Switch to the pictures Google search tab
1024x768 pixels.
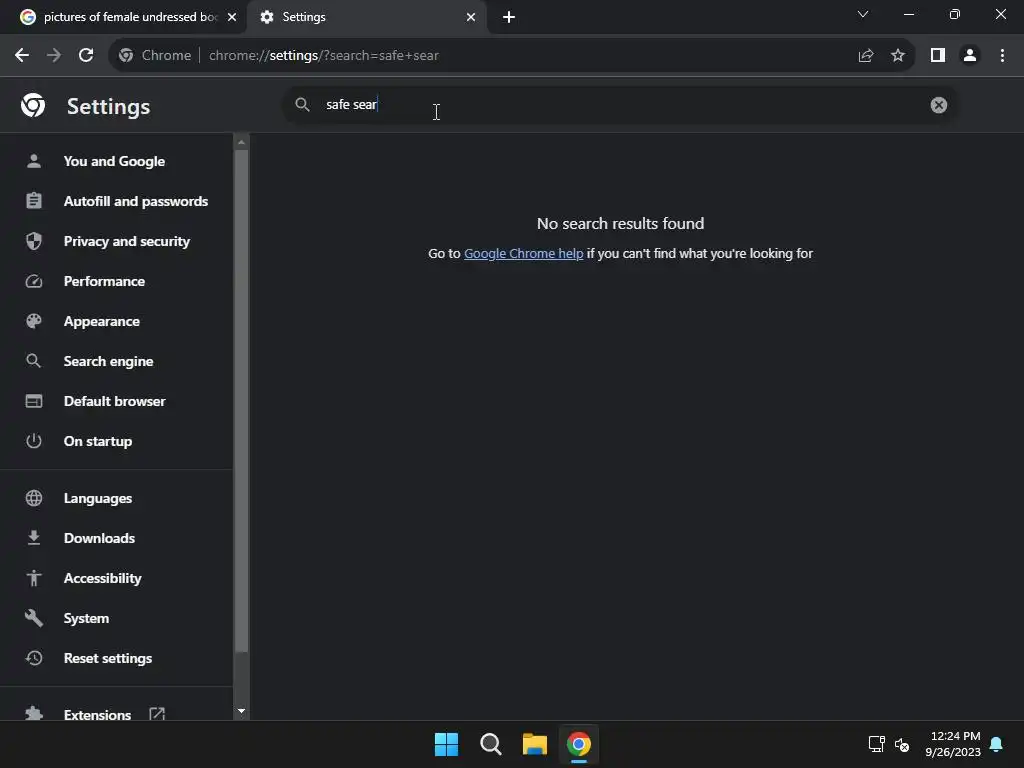click(123, 17)
